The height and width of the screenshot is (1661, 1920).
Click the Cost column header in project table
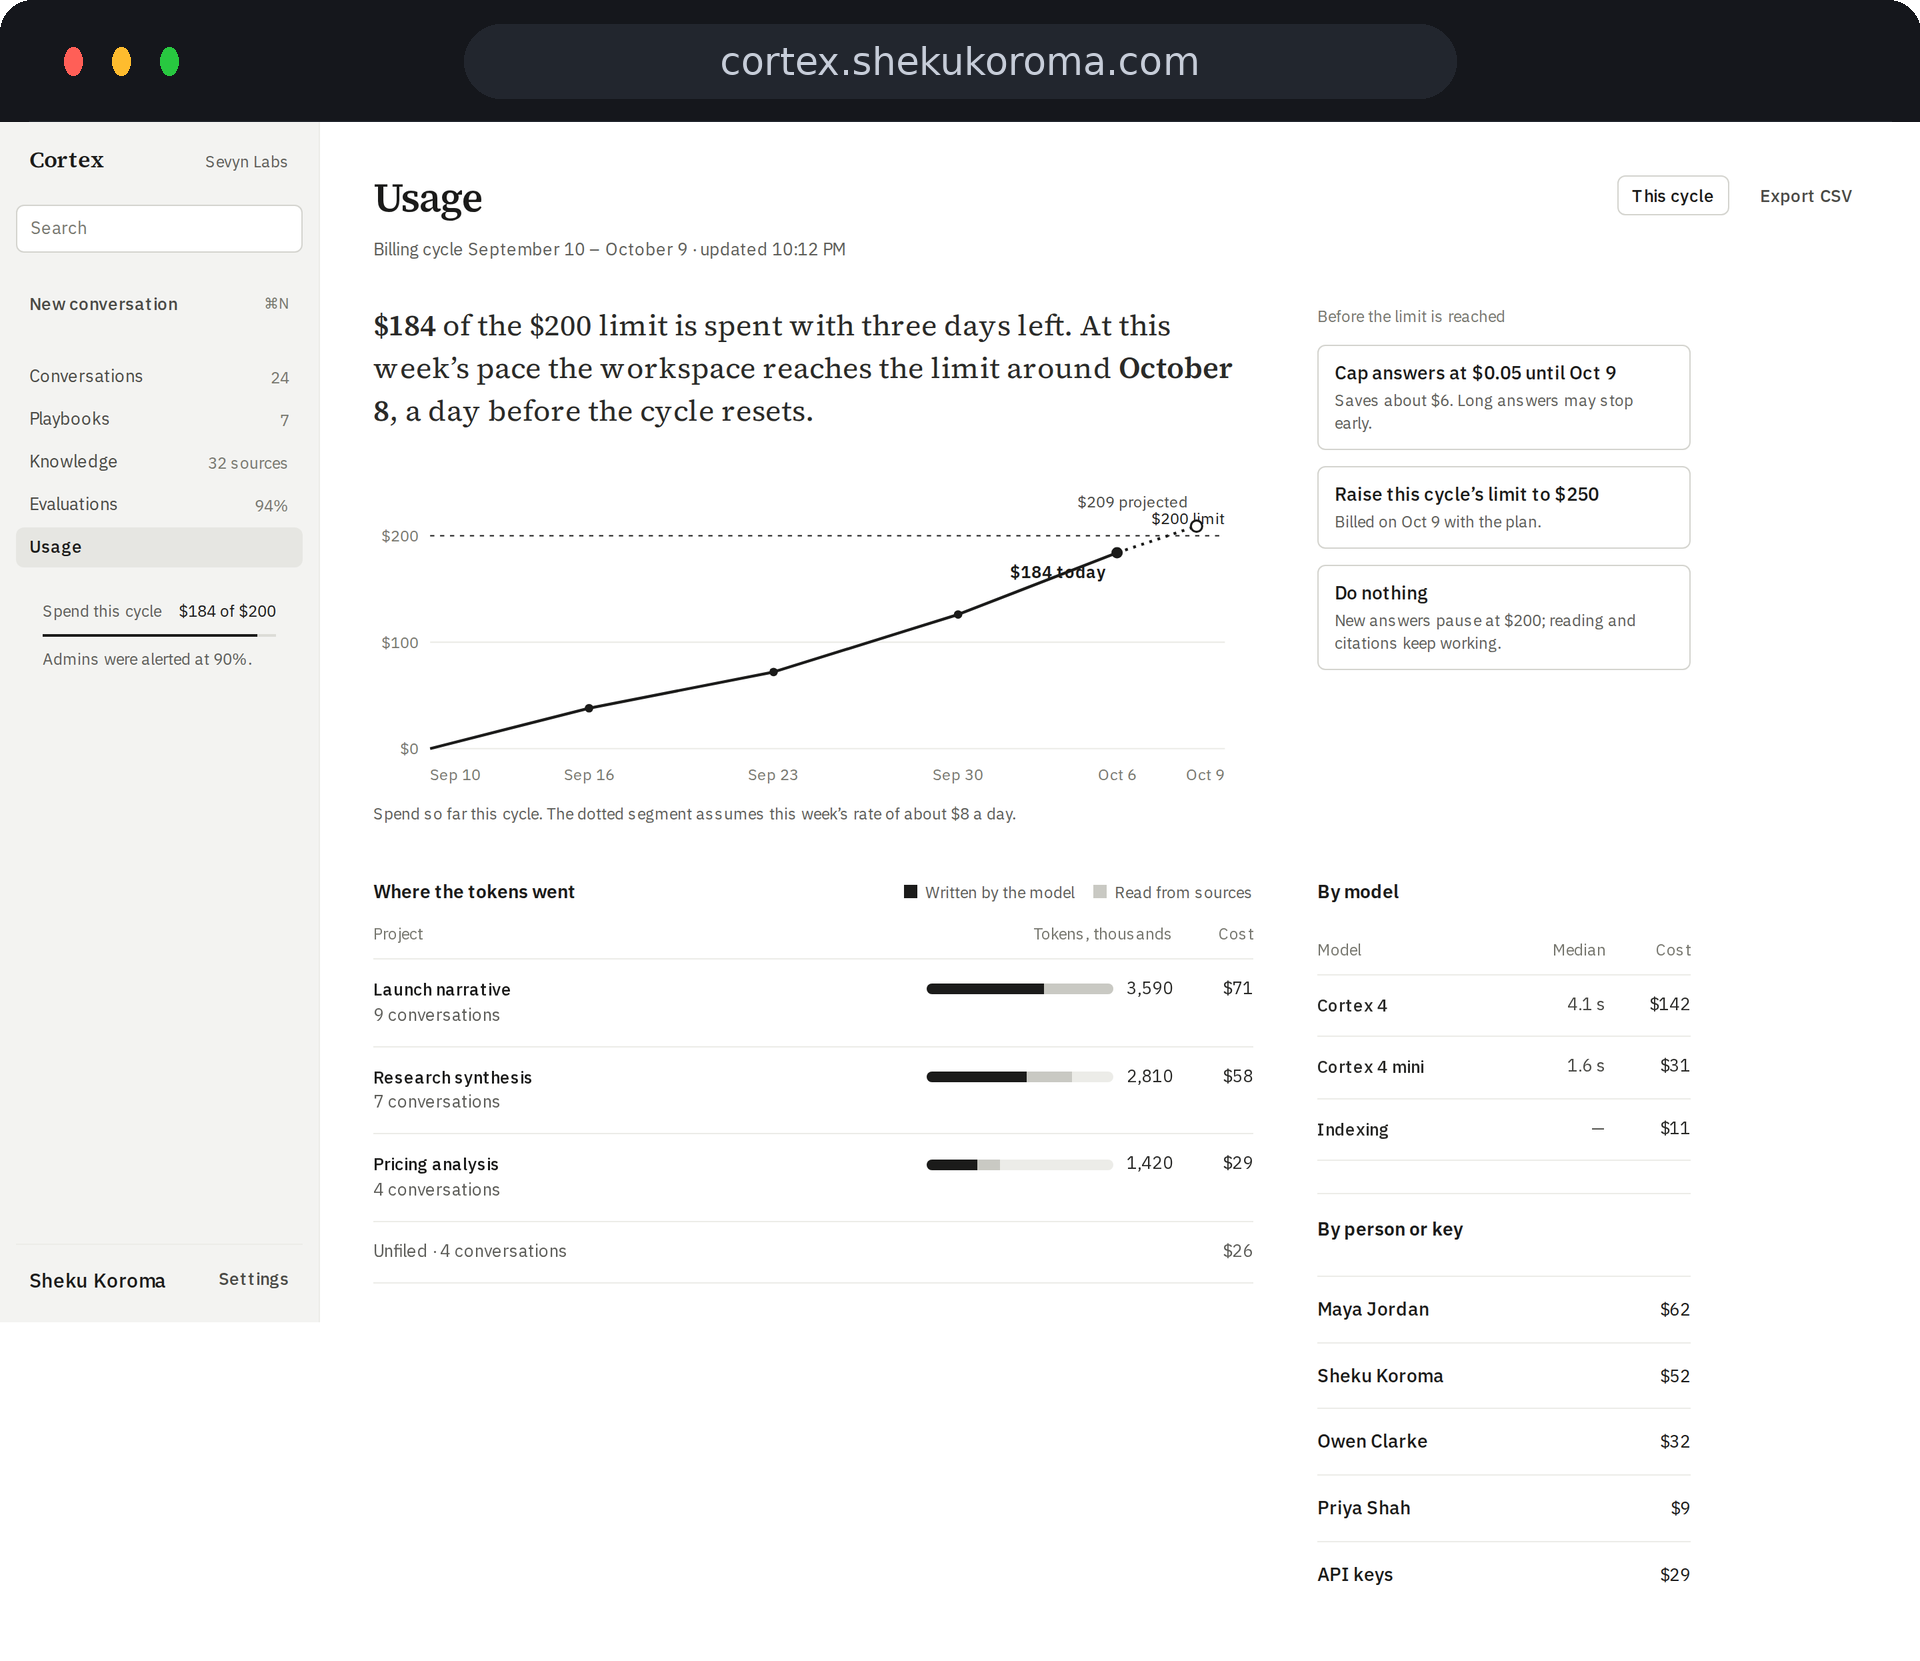pos(1235,934)
